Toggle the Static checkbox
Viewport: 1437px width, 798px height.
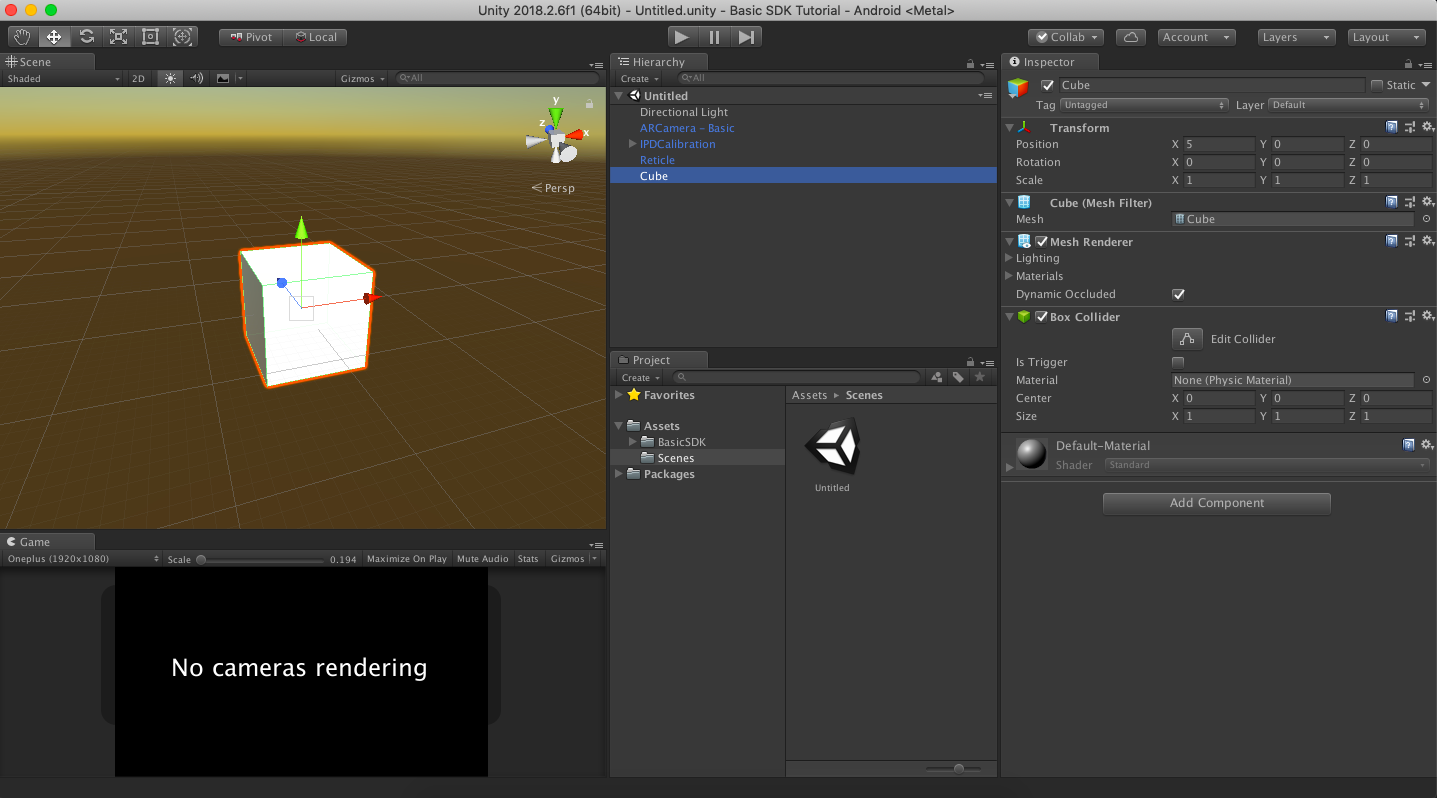1377,85
